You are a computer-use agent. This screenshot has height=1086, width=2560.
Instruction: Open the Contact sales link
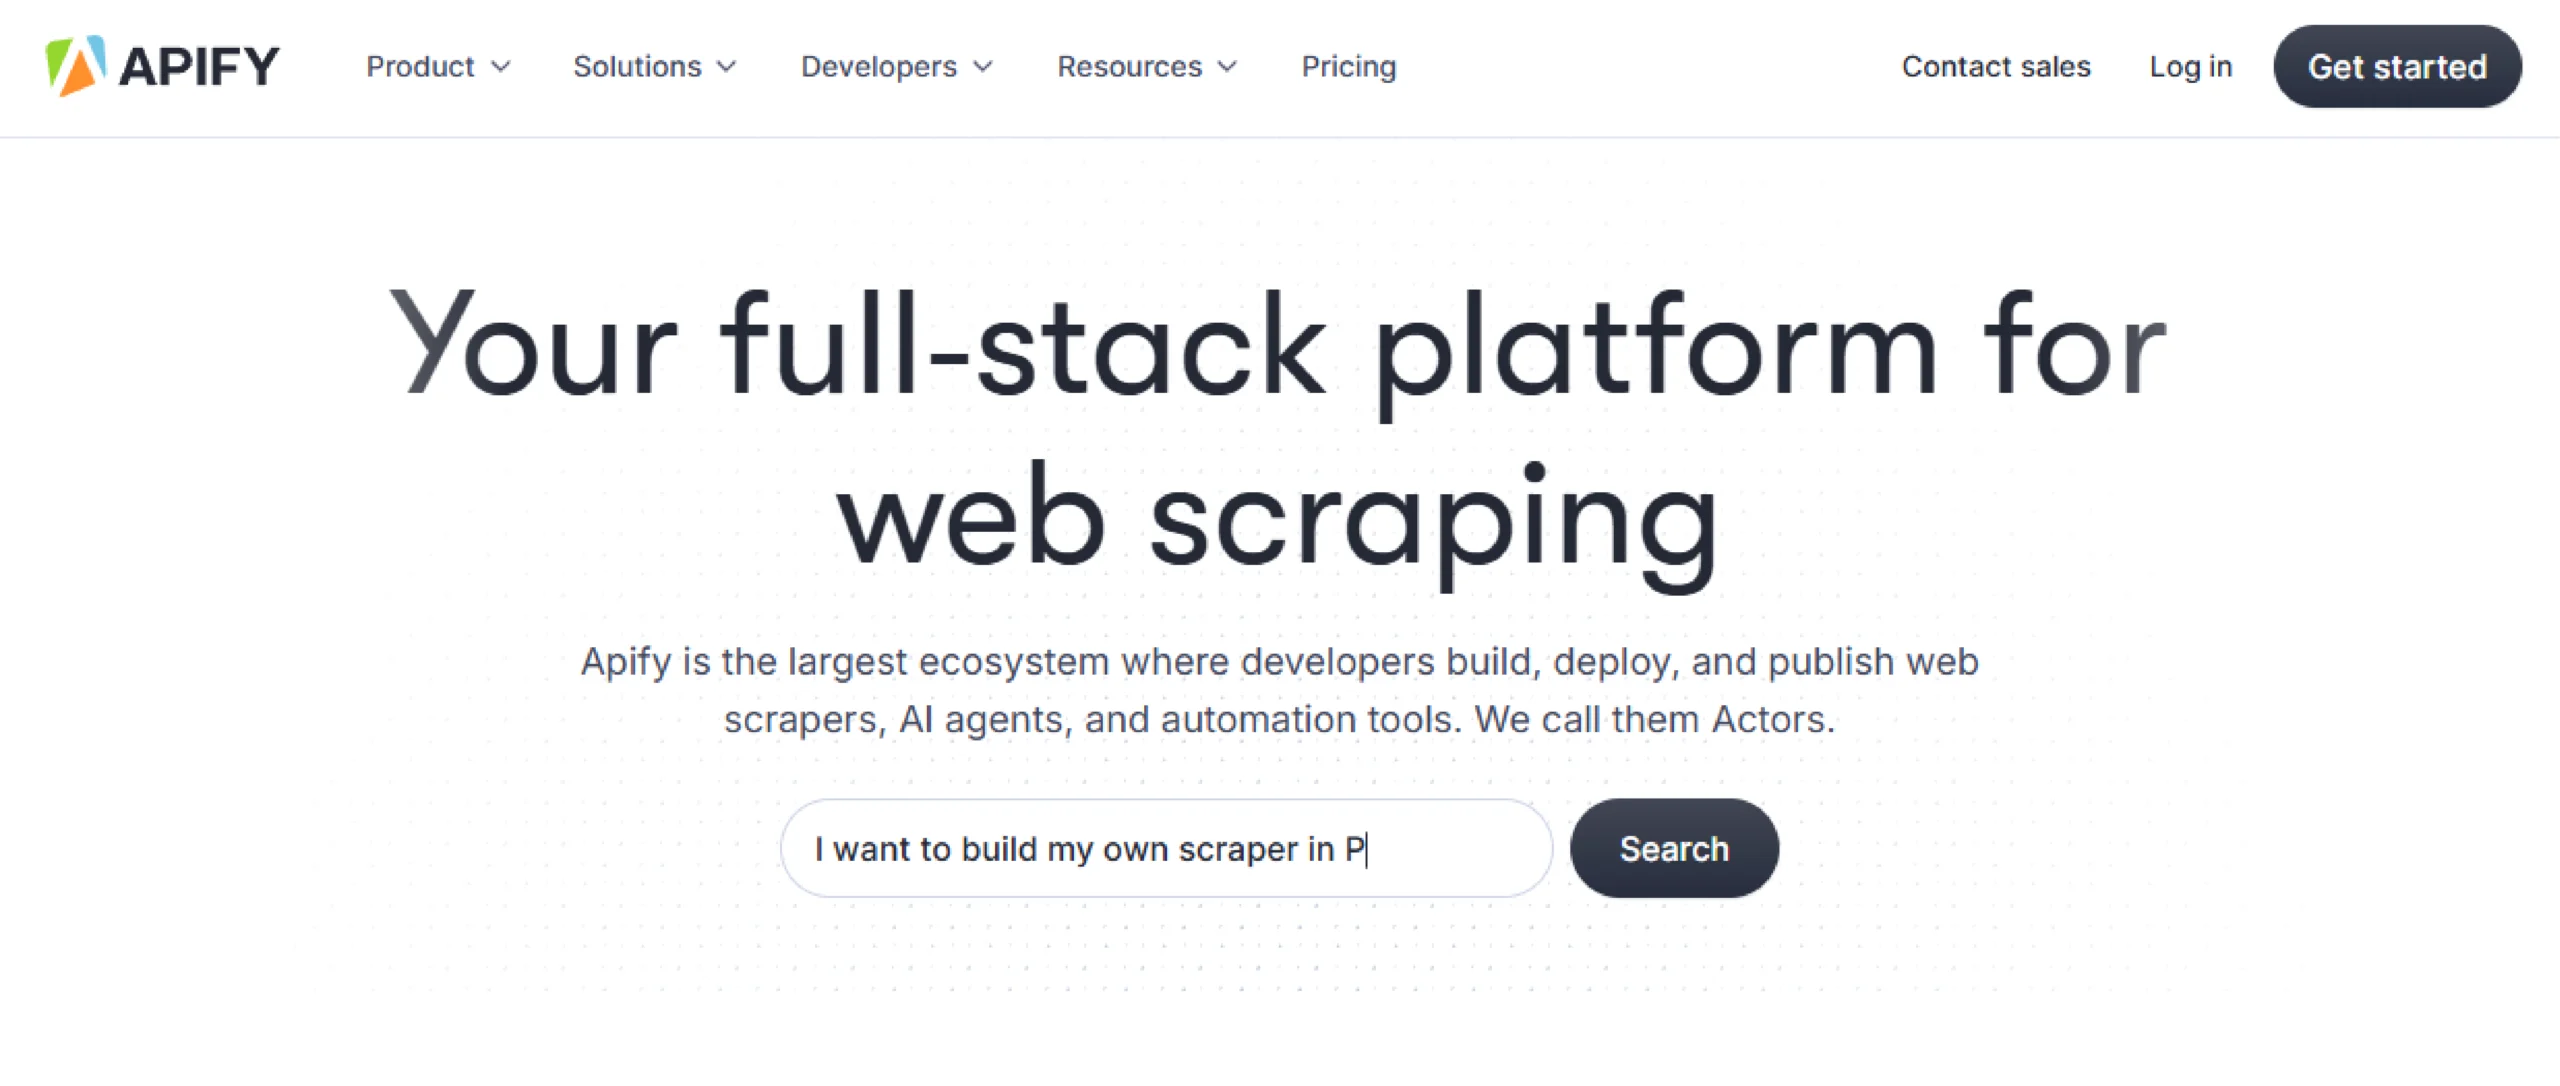(1996, 66)
